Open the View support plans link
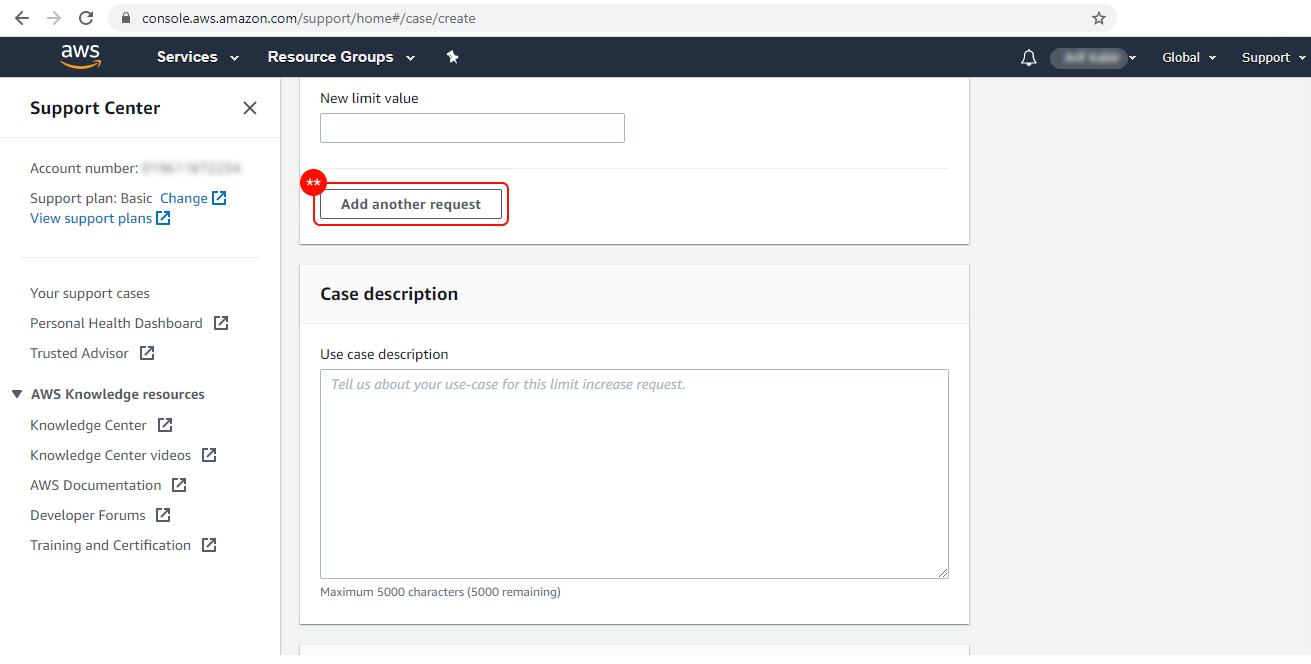 point(91,218)
